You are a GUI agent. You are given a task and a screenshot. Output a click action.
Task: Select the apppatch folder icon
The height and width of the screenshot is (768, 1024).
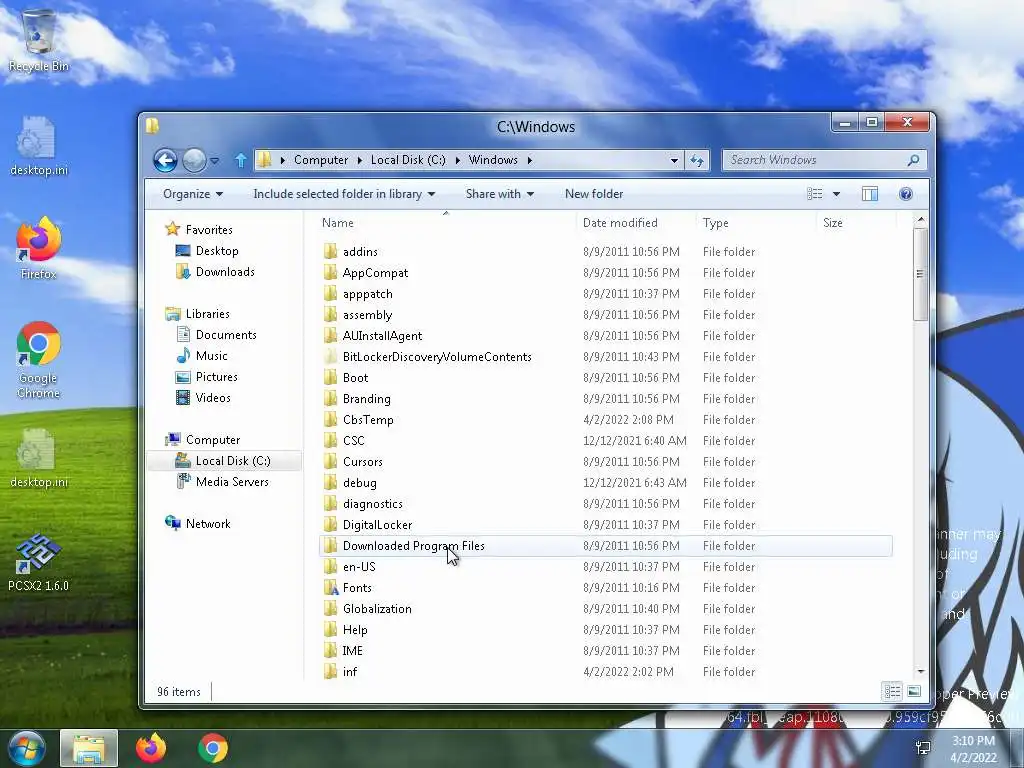click(x=330, y=293)
